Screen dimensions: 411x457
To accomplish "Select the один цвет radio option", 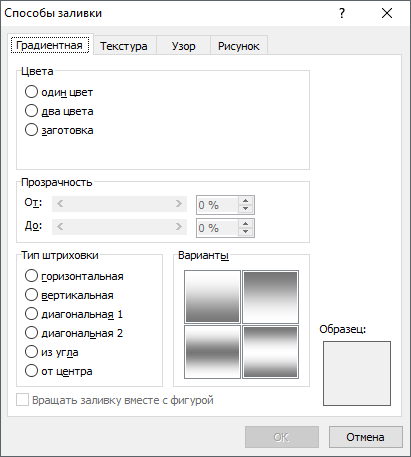I will point(59,92).
